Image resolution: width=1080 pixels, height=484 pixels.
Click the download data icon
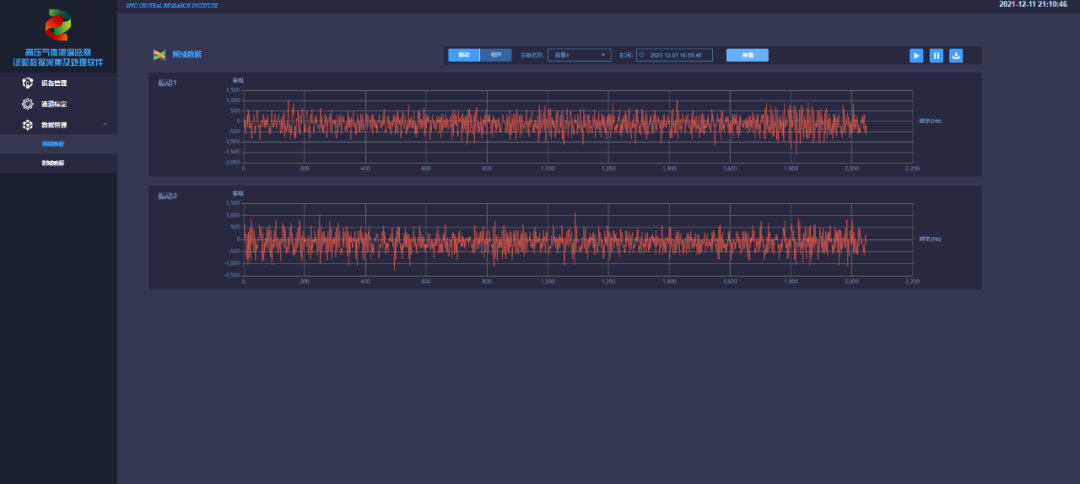click(956, 56)
